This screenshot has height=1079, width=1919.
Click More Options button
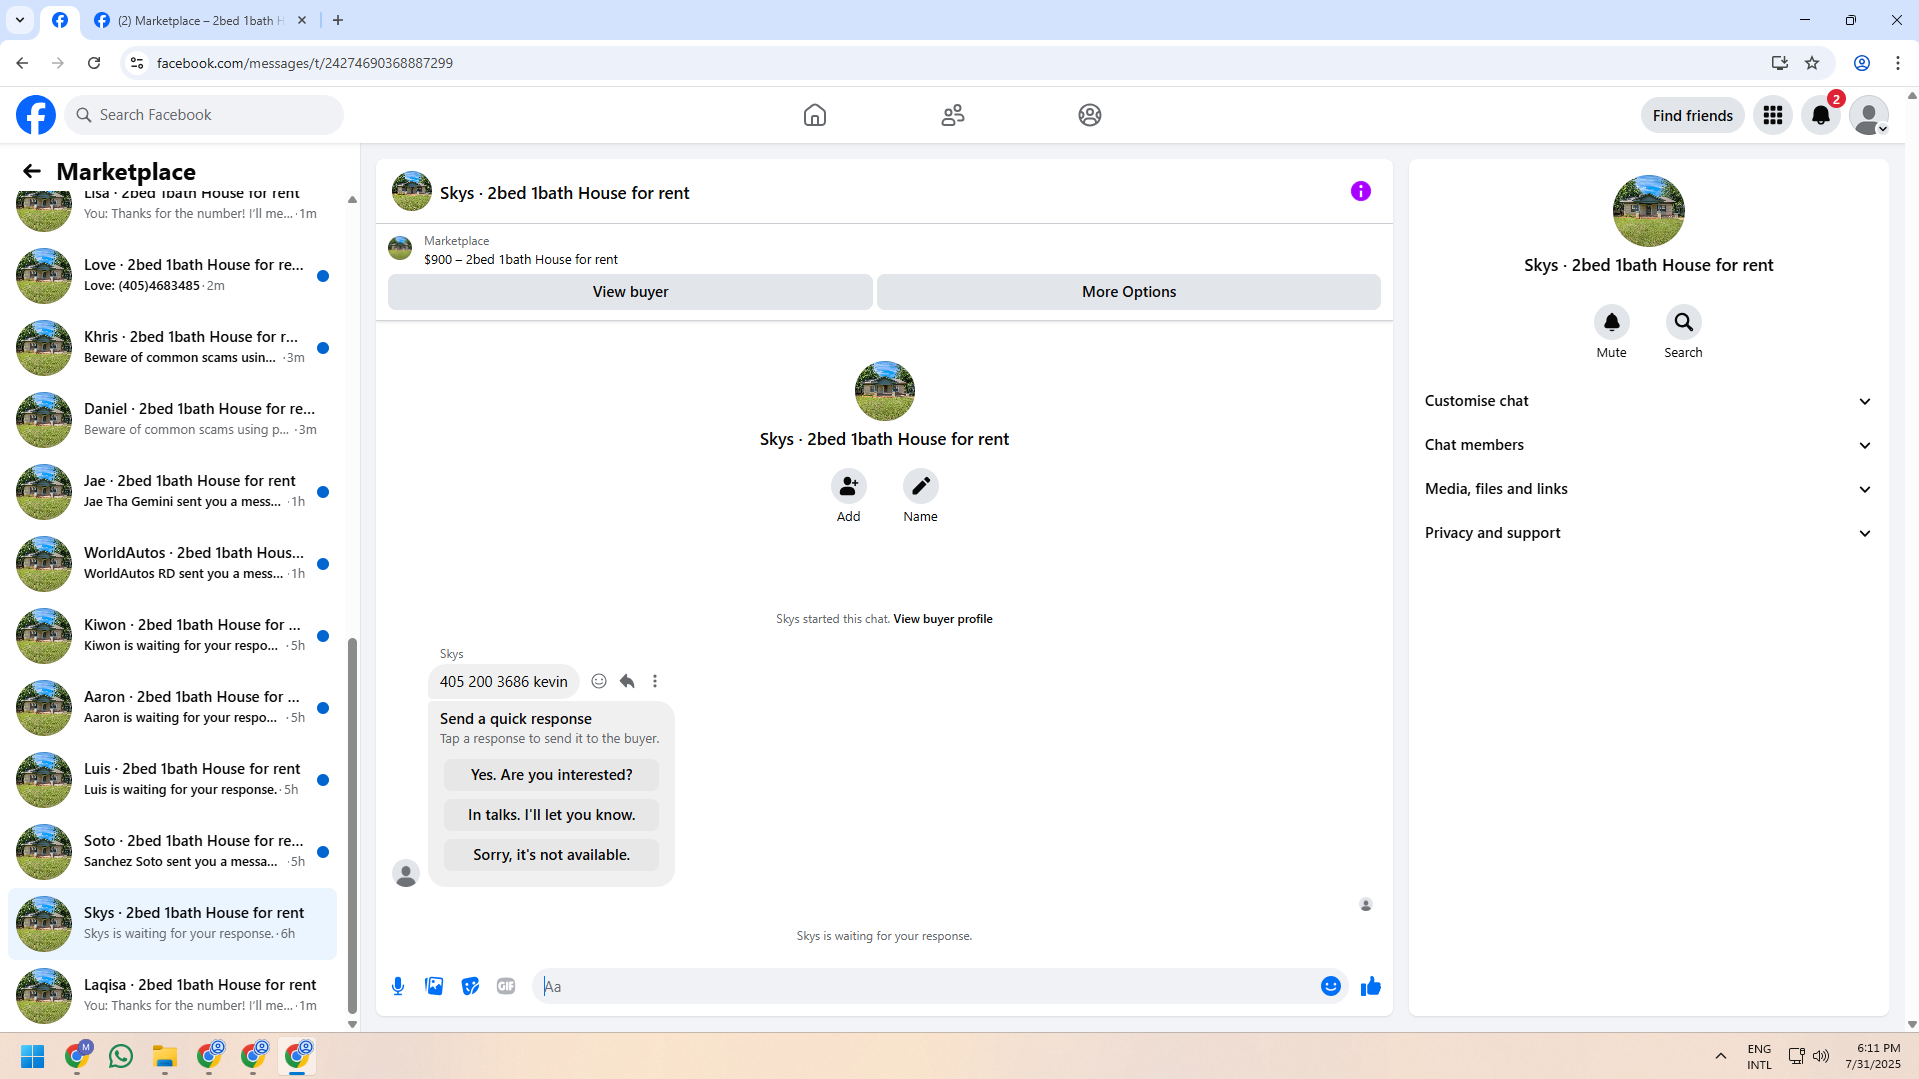click(1128, 292)
